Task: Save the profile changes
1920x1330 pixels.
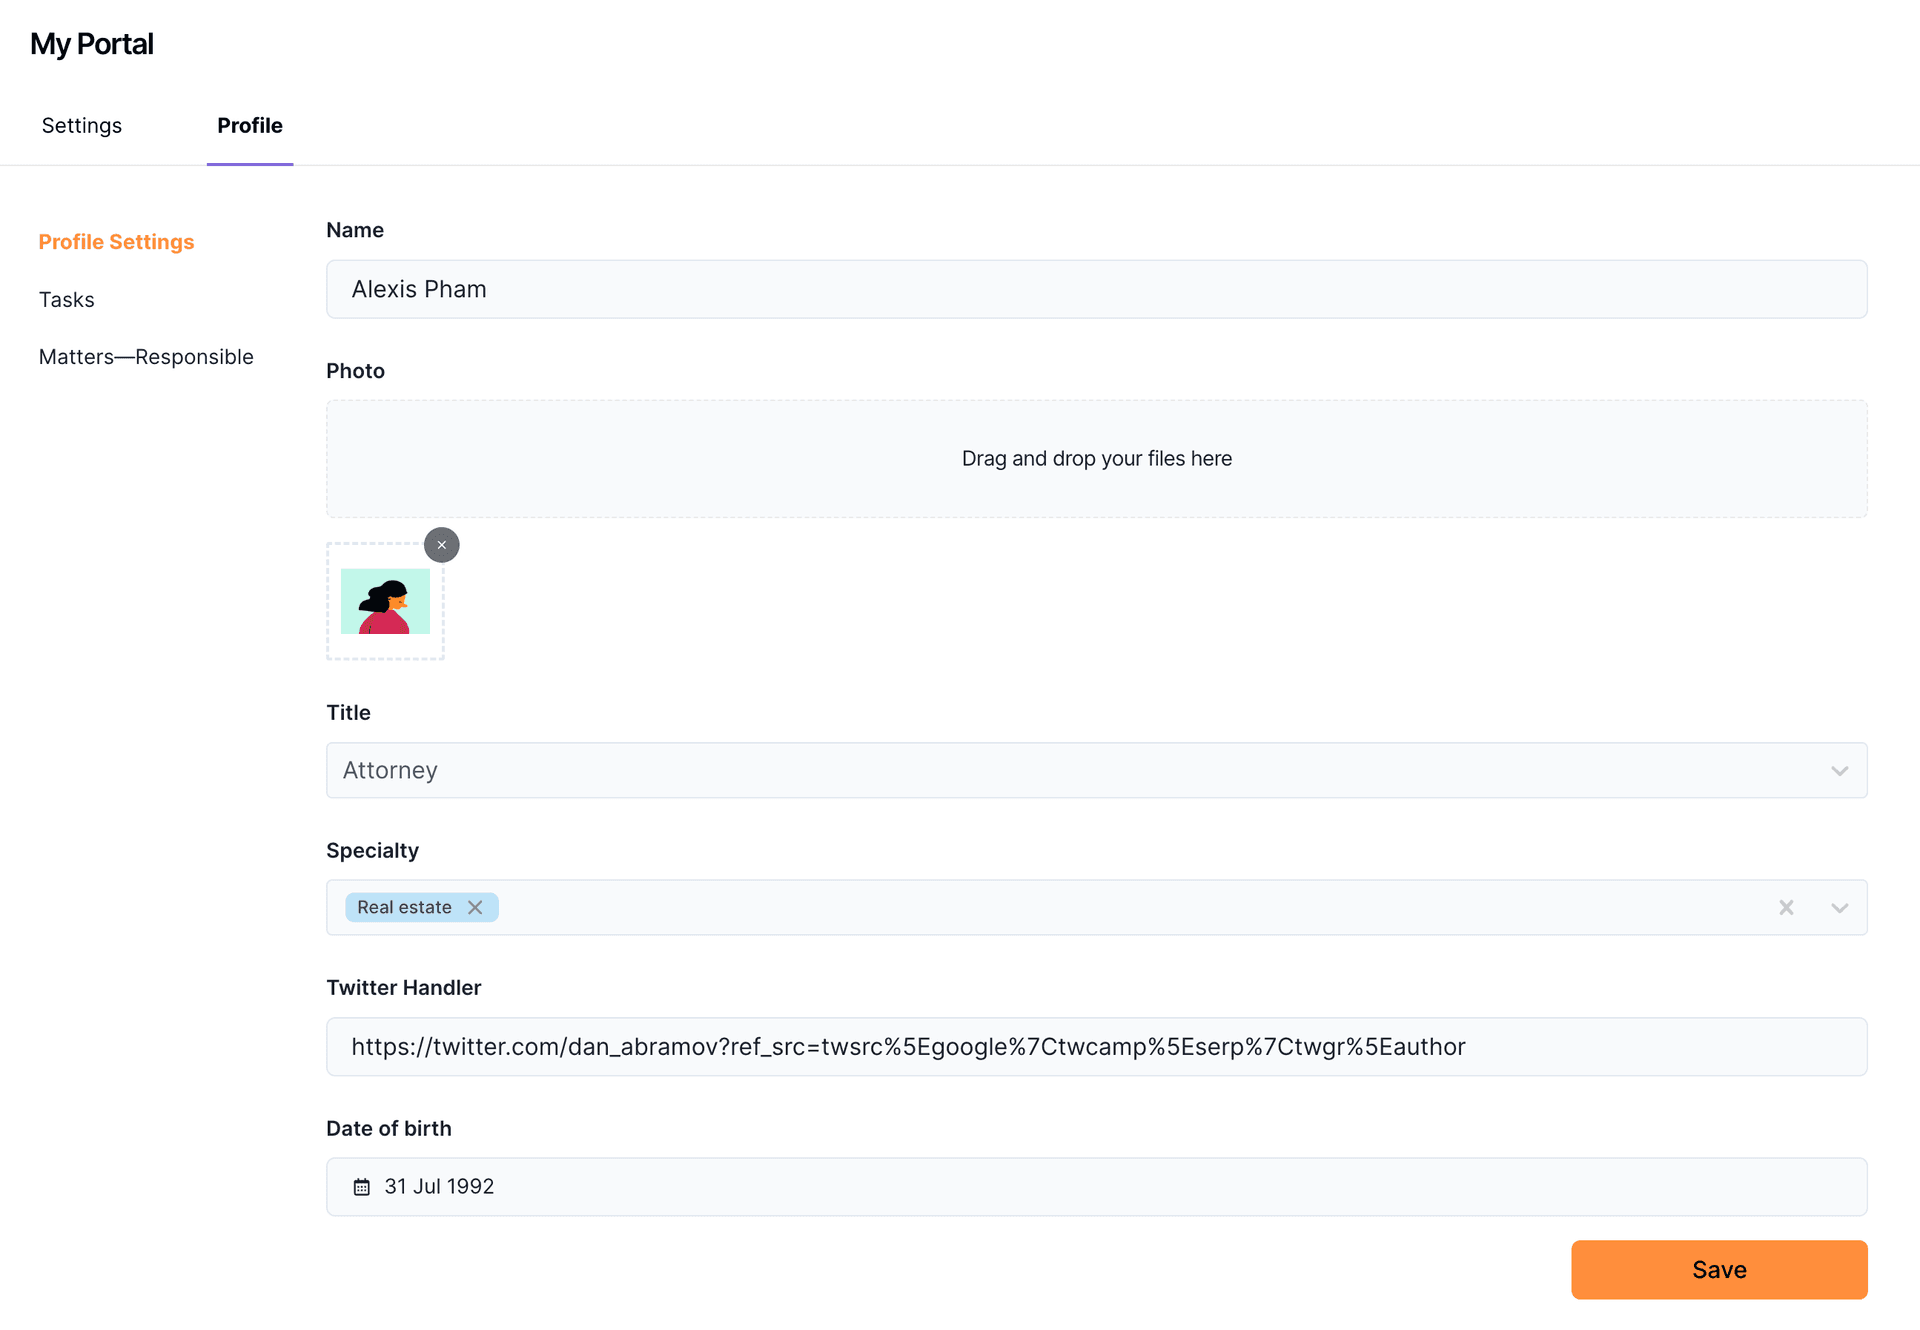Action: pyautogui.click(x=1719, y=1270)
